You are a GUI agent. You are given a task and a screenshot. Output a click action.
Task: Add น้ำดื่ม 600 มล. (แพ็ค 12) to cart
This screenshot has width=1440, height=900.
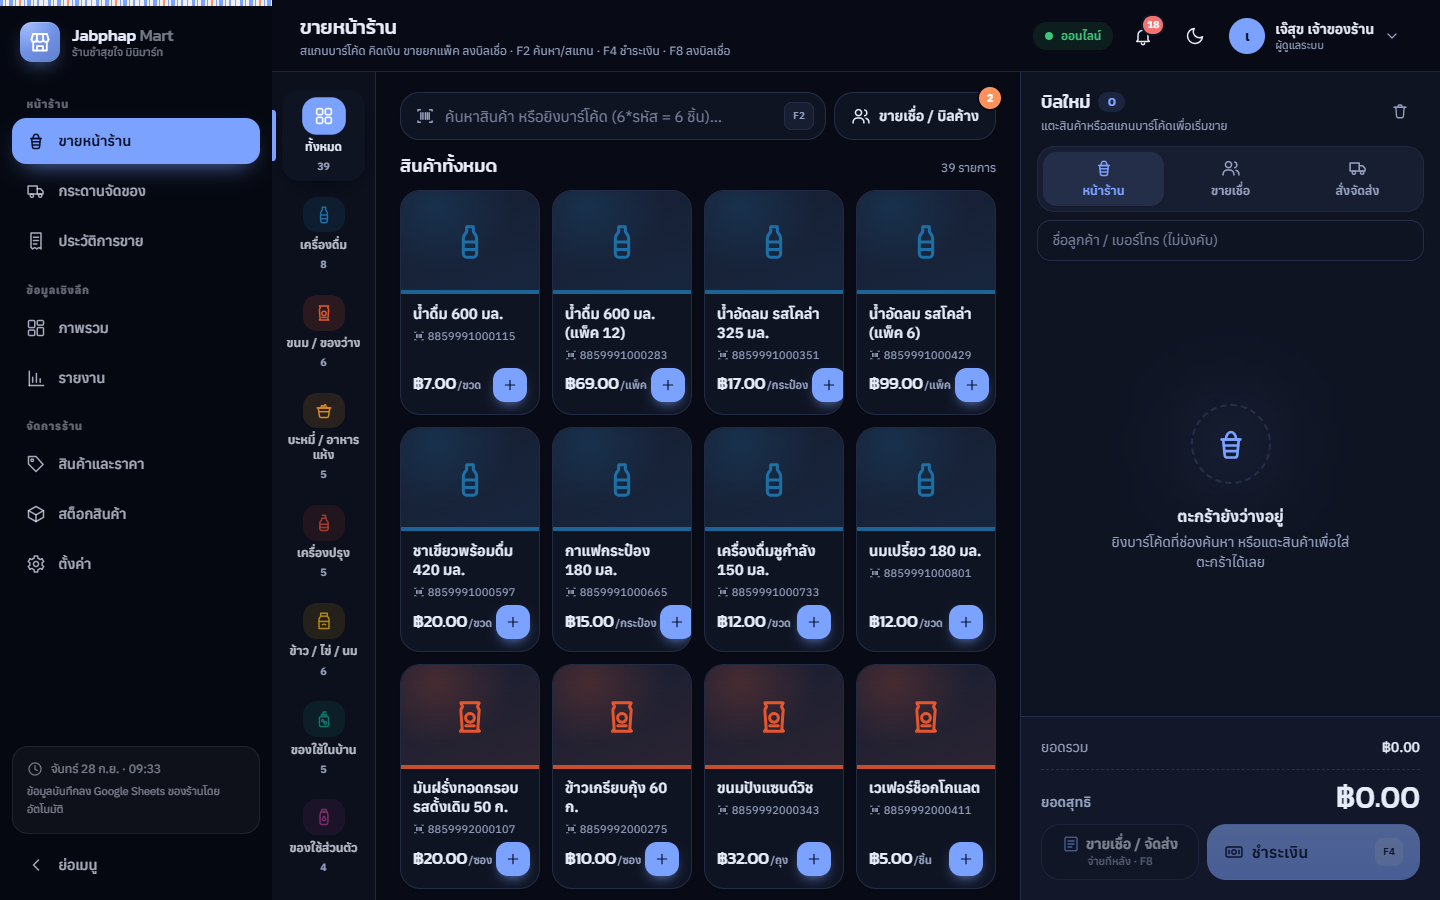[668, 385]
